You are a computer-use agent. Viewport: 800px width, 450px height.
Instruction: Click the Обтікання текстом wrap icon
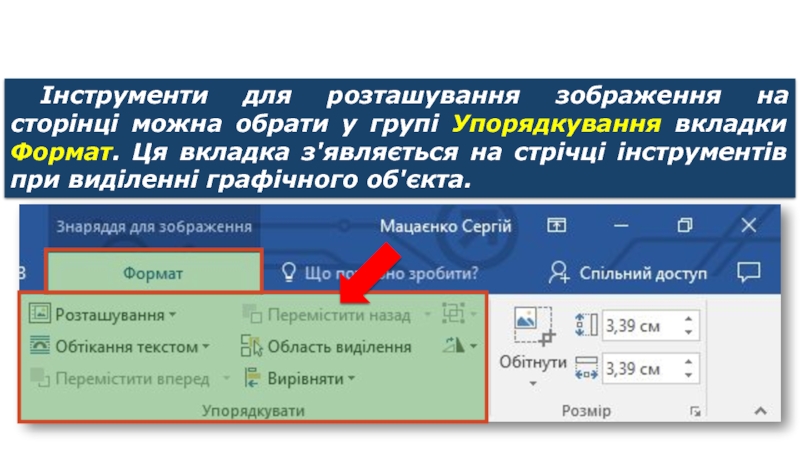39,345
